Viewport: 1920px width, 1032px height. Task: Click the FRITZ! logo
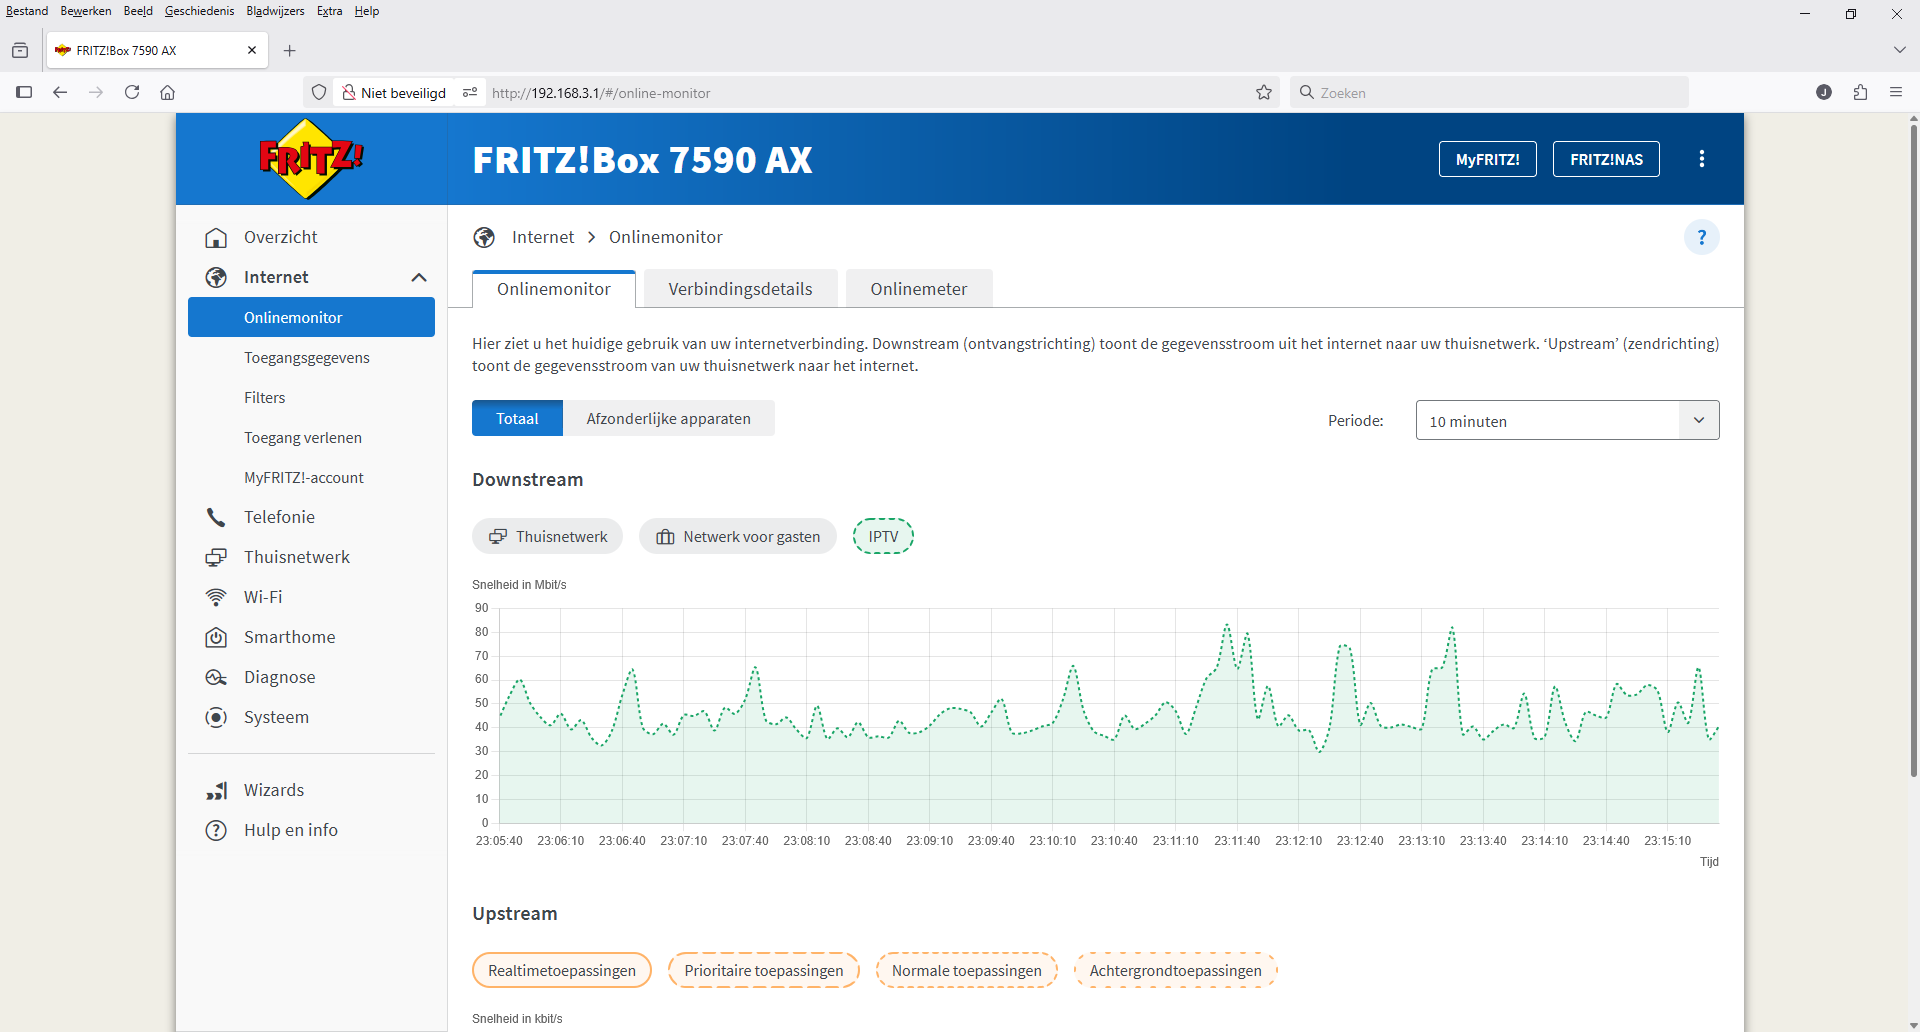coord(311,159)
